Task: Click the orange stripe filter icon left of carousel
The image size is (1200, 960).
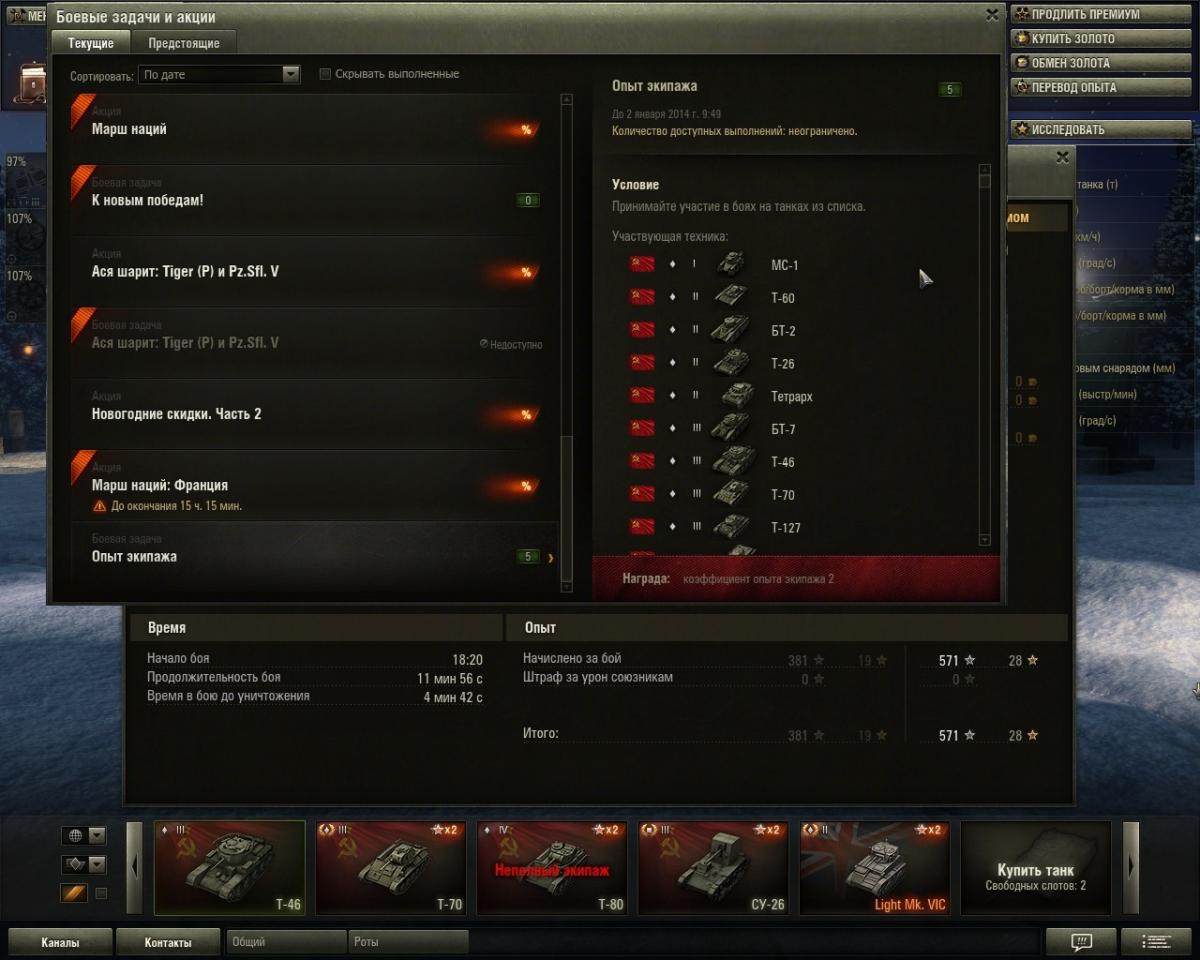Action: click(75, 893)
